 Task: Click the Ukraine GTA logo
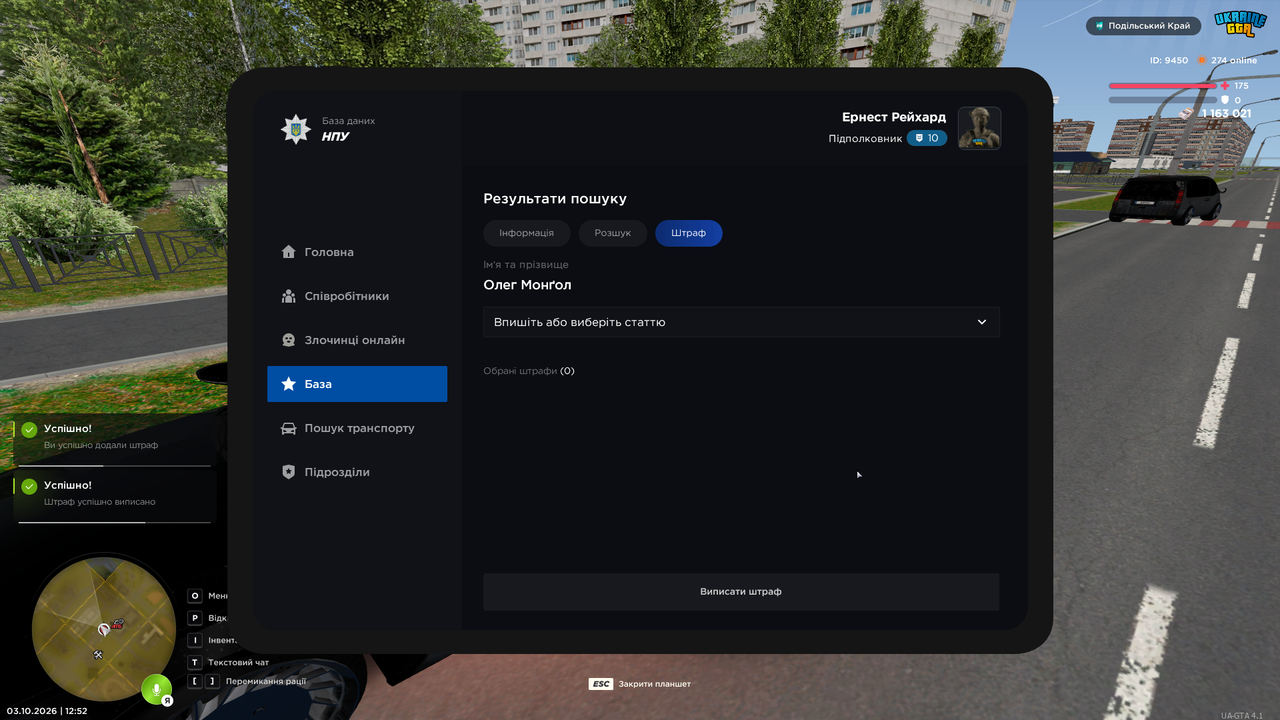[1240, 24]
